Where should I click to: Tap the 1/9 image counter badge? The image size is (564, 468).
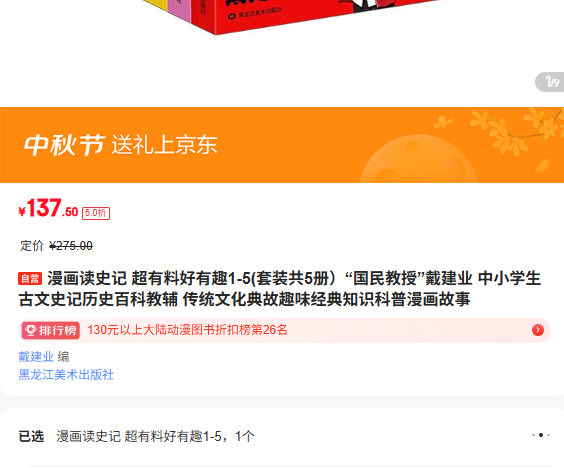[550, 82]
